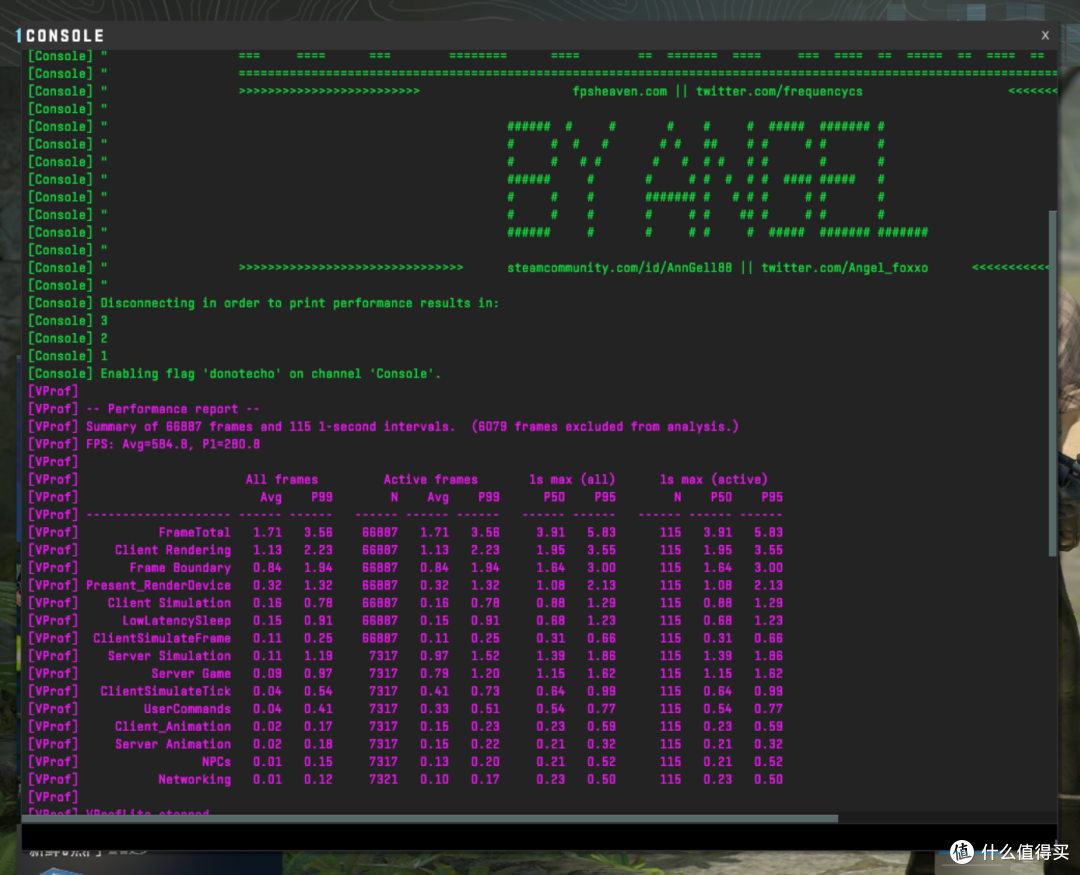This screenshot has width=1080, height=875.
Task: Click the Client Rendering row label
Action: pyautogui.click(x=172, y=550)
